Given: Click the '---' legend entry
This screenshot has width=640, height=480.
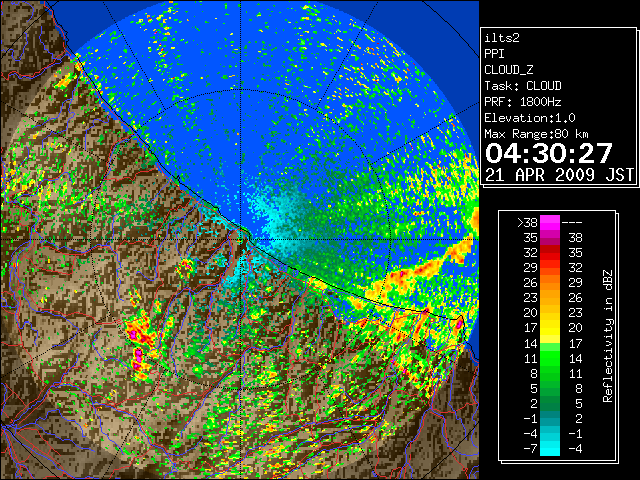Looking at the screenshot, I should pyautogui.click(x=572, y=223).
